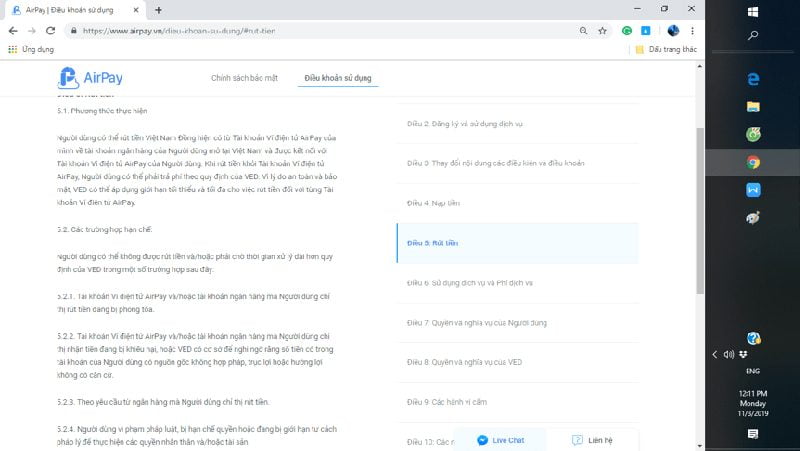Open the Windows notification center icon
Viewport: 800px width, 451px height.
[754, 434]
